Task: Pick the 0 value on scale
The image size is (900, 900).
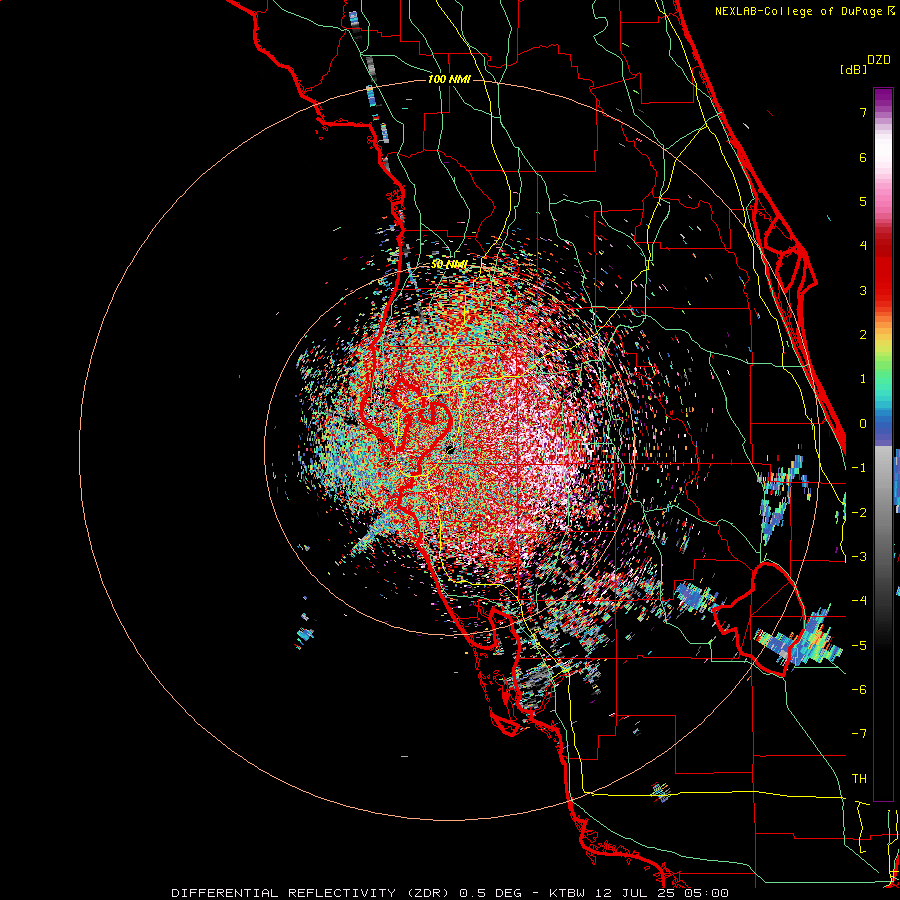Action: 863,424
